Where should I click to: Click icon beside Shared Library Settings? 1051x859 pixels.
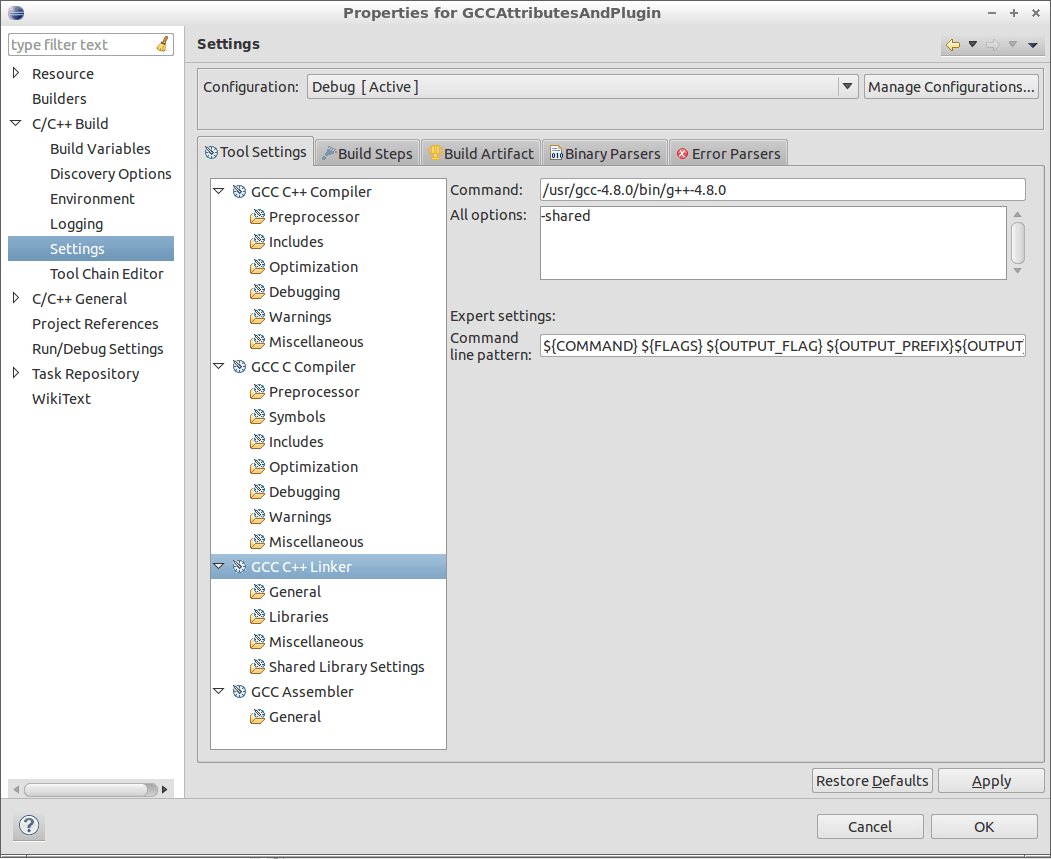click(257, 667)
